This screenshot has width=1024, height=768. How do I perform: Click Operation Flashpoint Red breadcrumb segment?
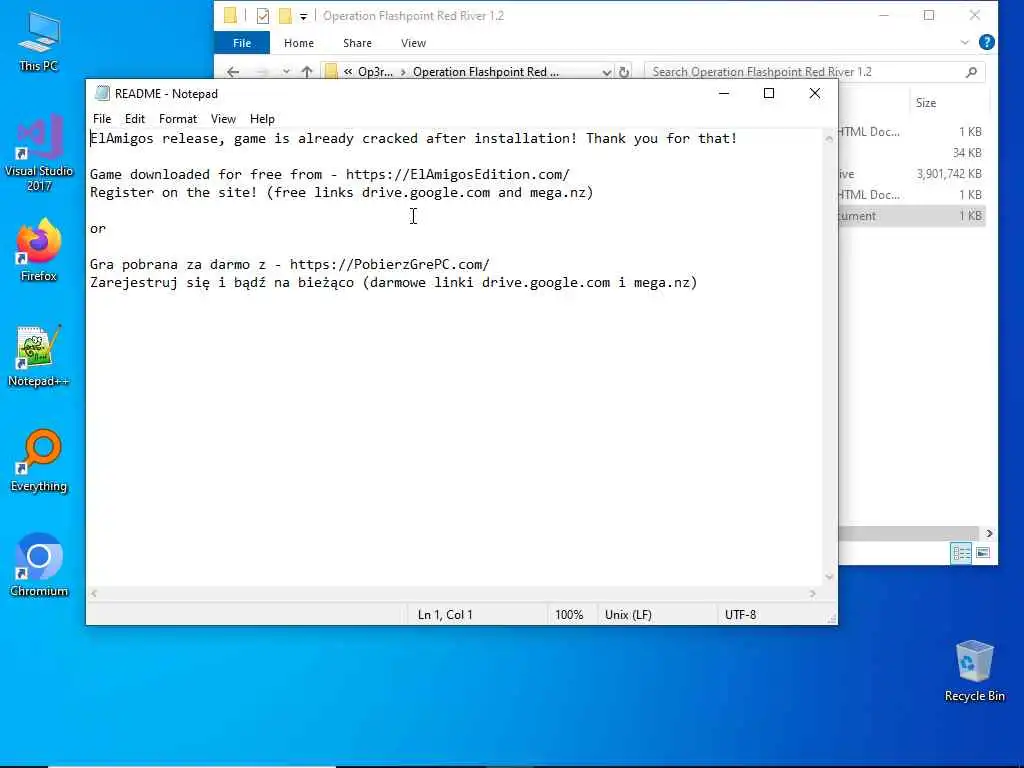tap(486, 72)
